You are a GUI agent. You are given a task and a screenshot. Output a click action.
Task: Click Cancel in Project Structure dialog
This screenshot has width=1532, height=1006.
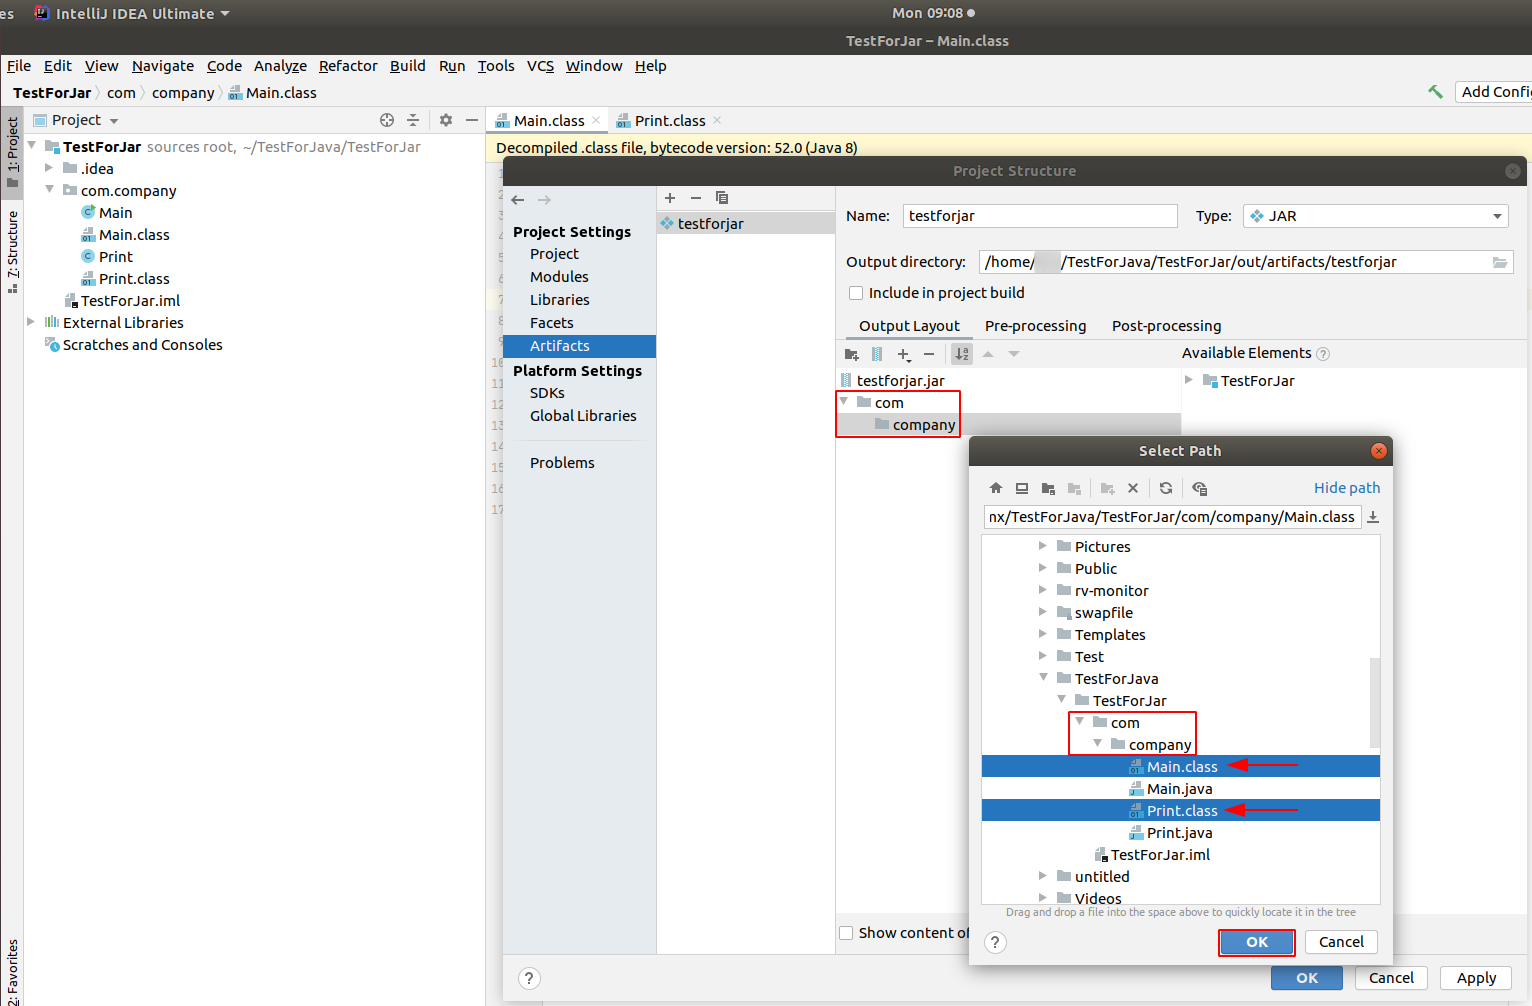click(x=1391, y=978)
